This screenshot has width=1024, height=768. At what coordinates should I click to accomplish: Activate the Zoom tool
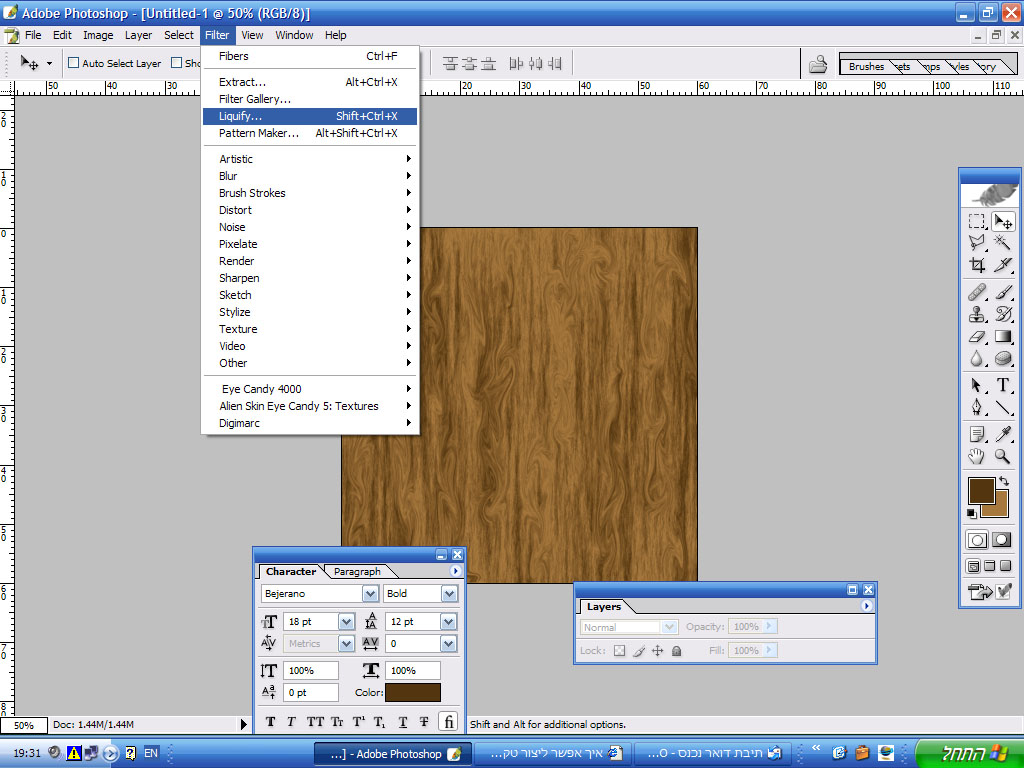(x=1003, y=457)
